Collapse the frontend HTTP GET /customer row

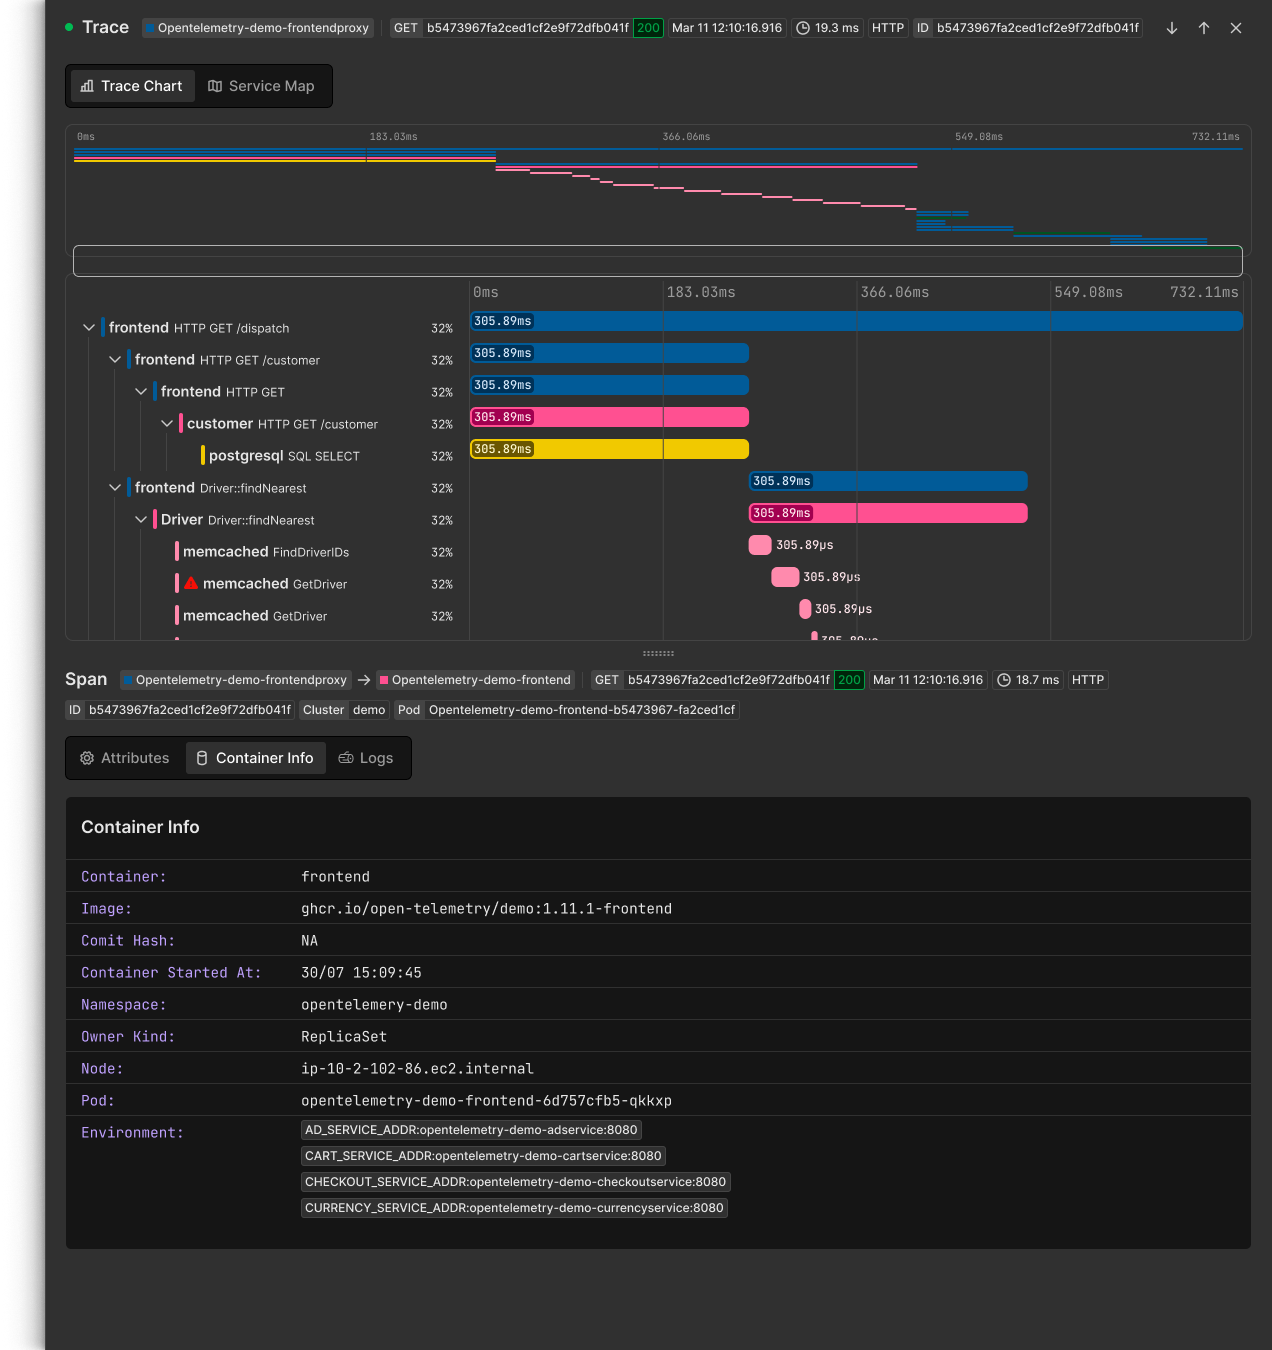coord(115,360)
